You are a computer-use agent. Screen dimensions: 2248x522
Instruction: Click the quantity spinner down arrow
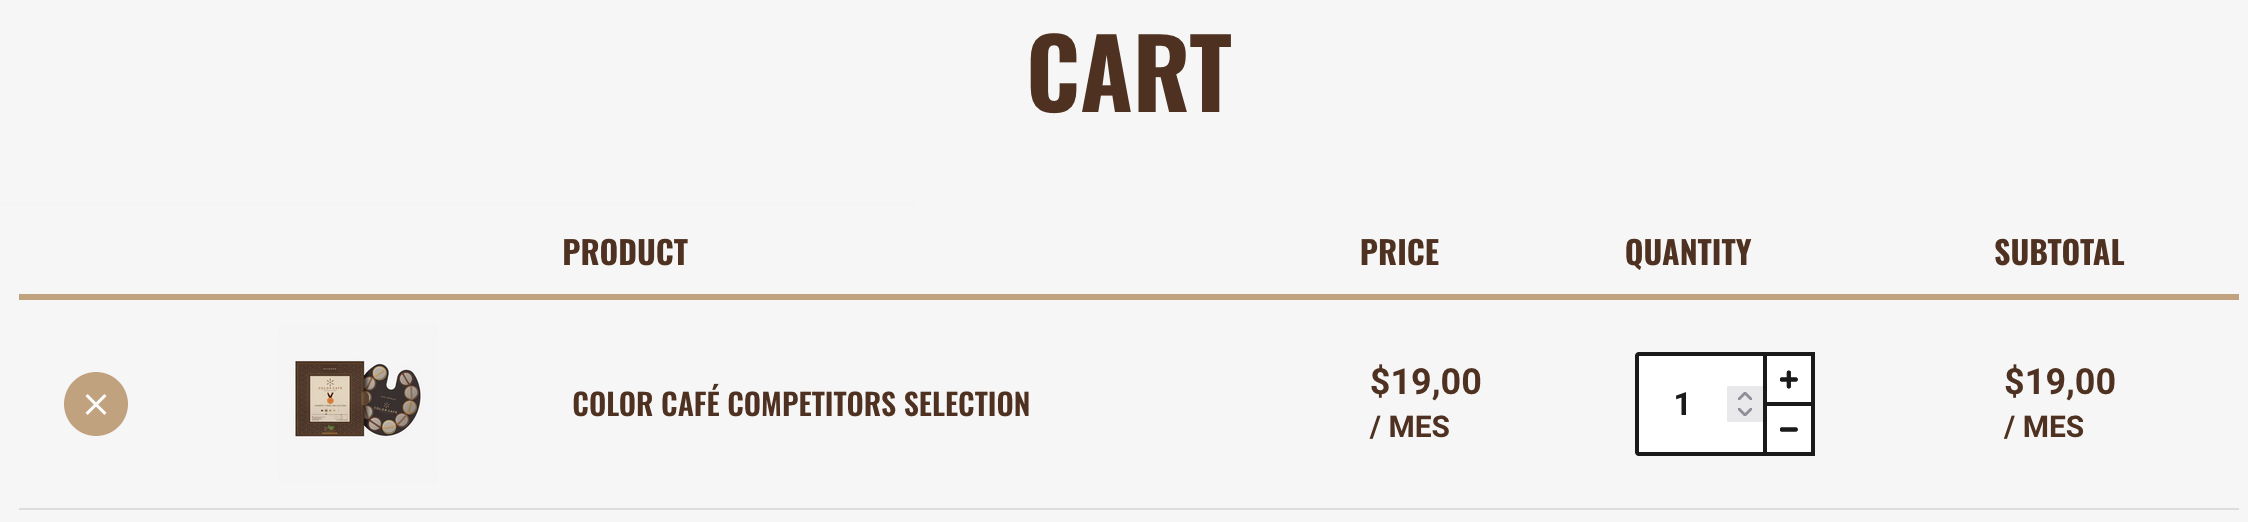coord(1745,412)
